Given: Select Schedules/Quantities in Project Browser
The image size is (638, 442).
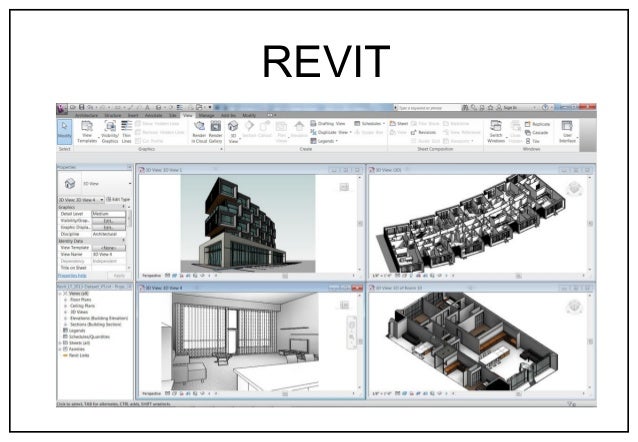Looking at the screenshot, I should pyautogui.click(x=89, y=337).
